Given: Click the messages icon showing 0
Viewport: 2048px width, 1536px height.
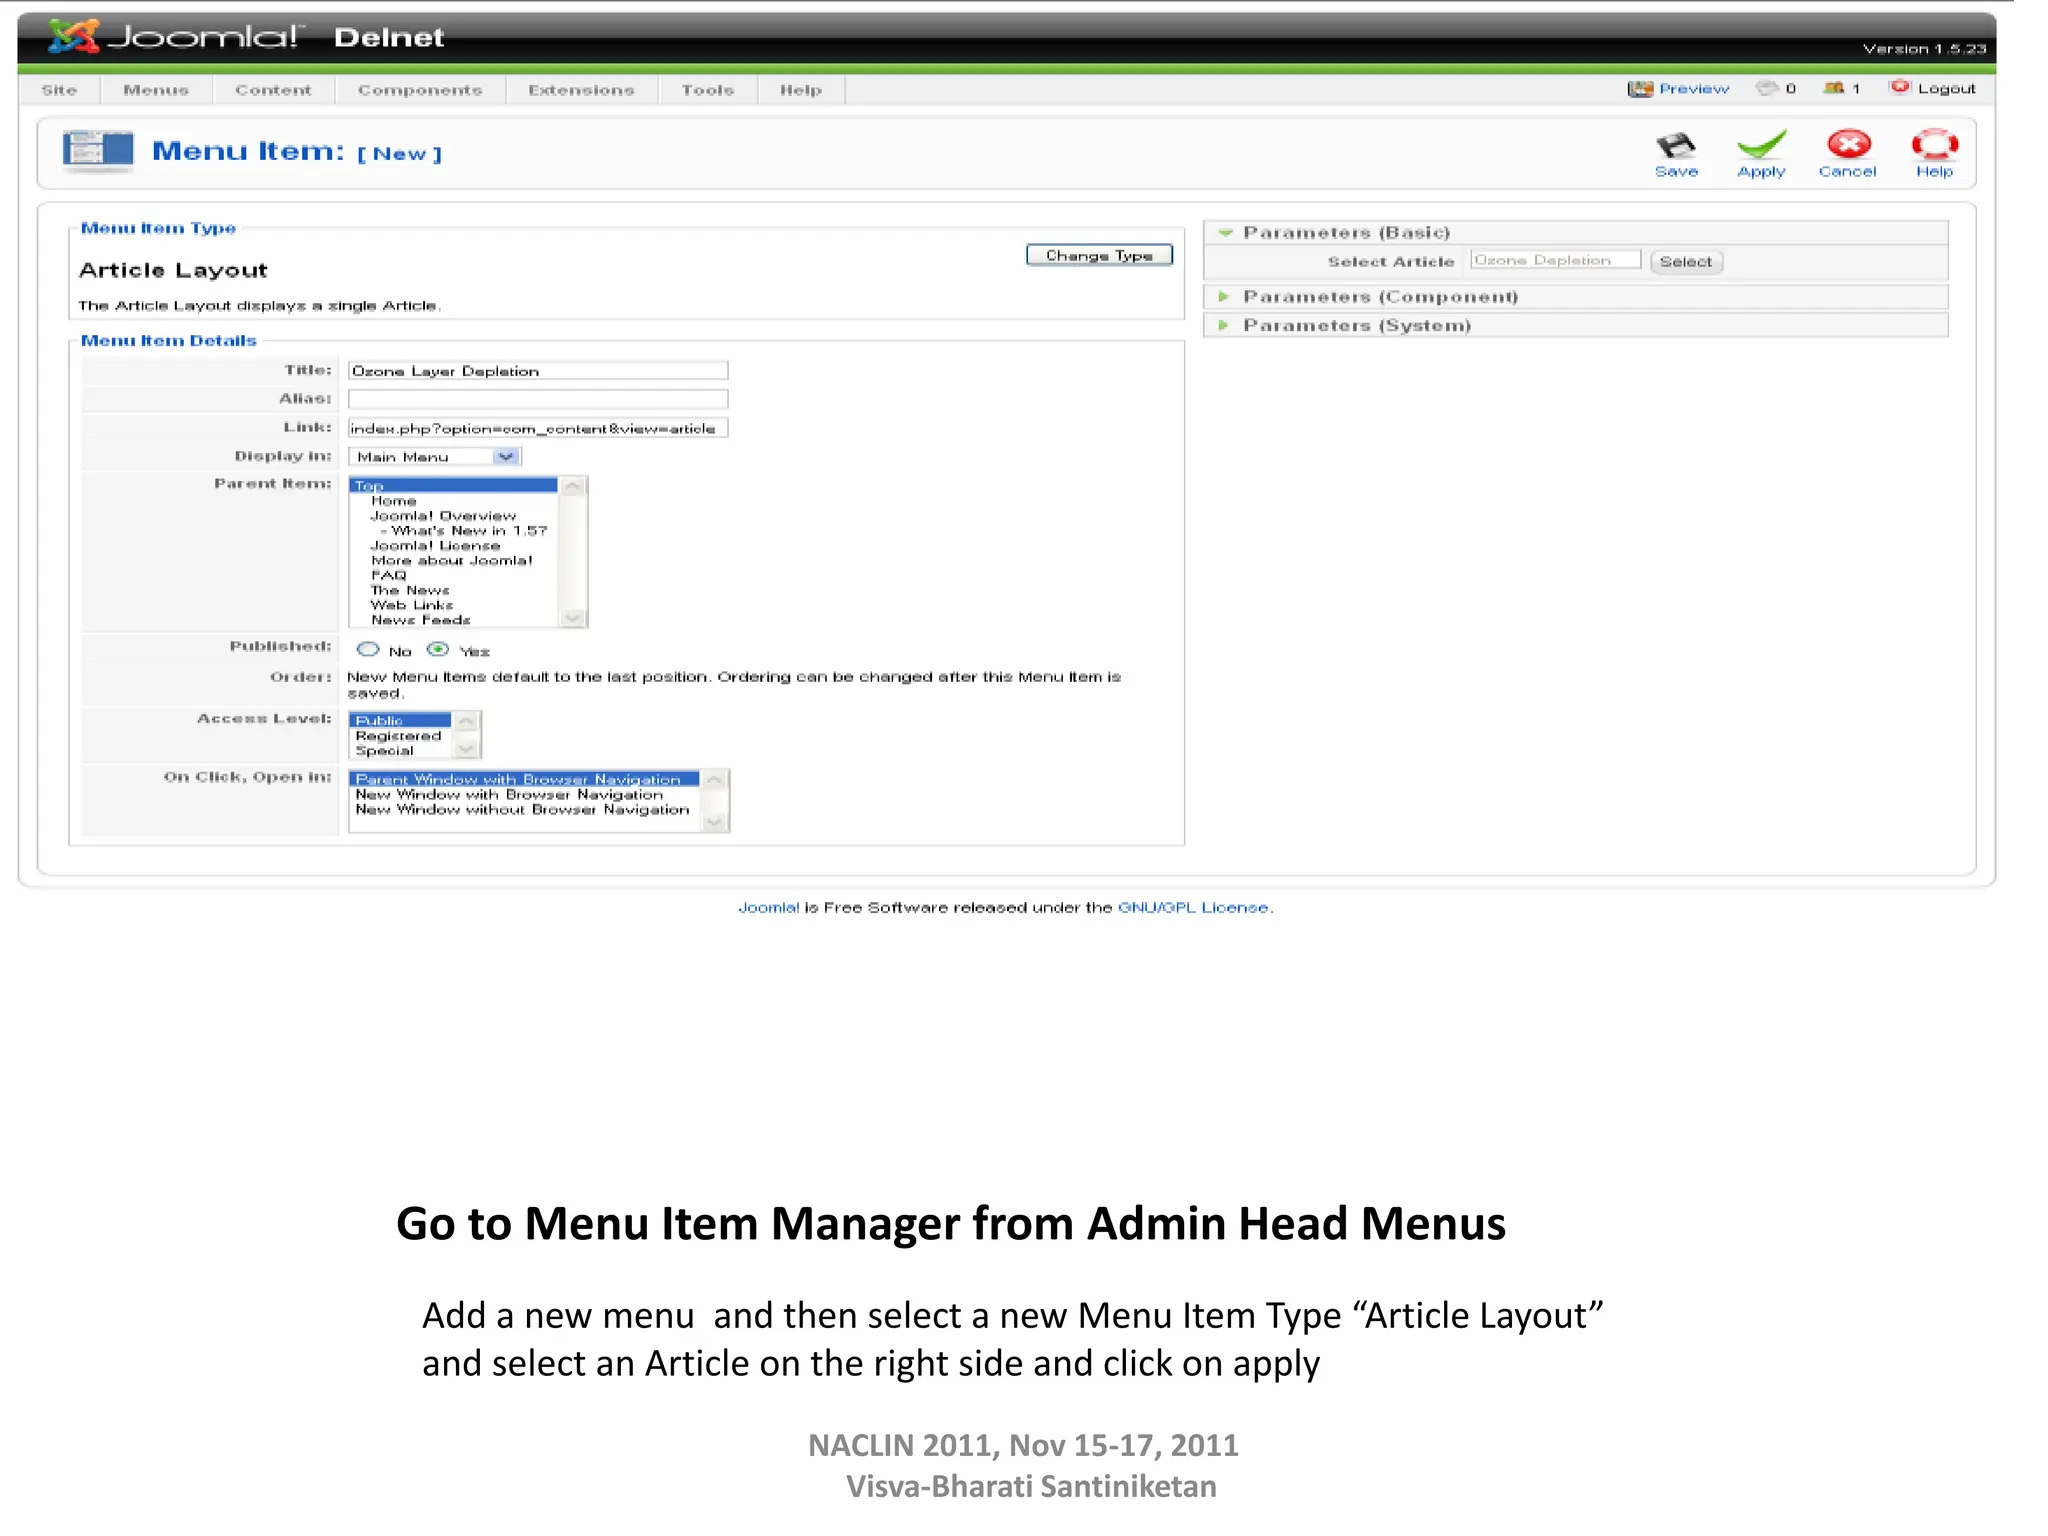Looking at the screenshot, I should click(x=1768, y=88).
